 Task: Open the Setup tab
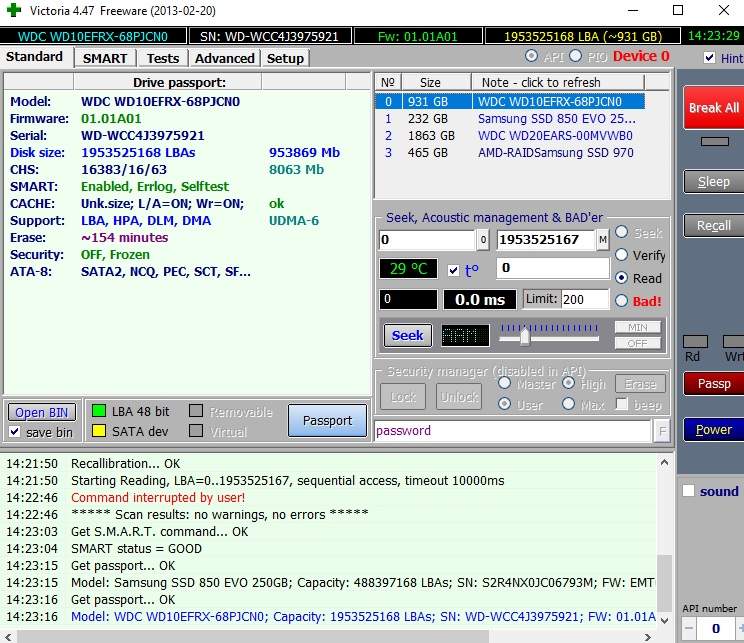tap(285, 58)
